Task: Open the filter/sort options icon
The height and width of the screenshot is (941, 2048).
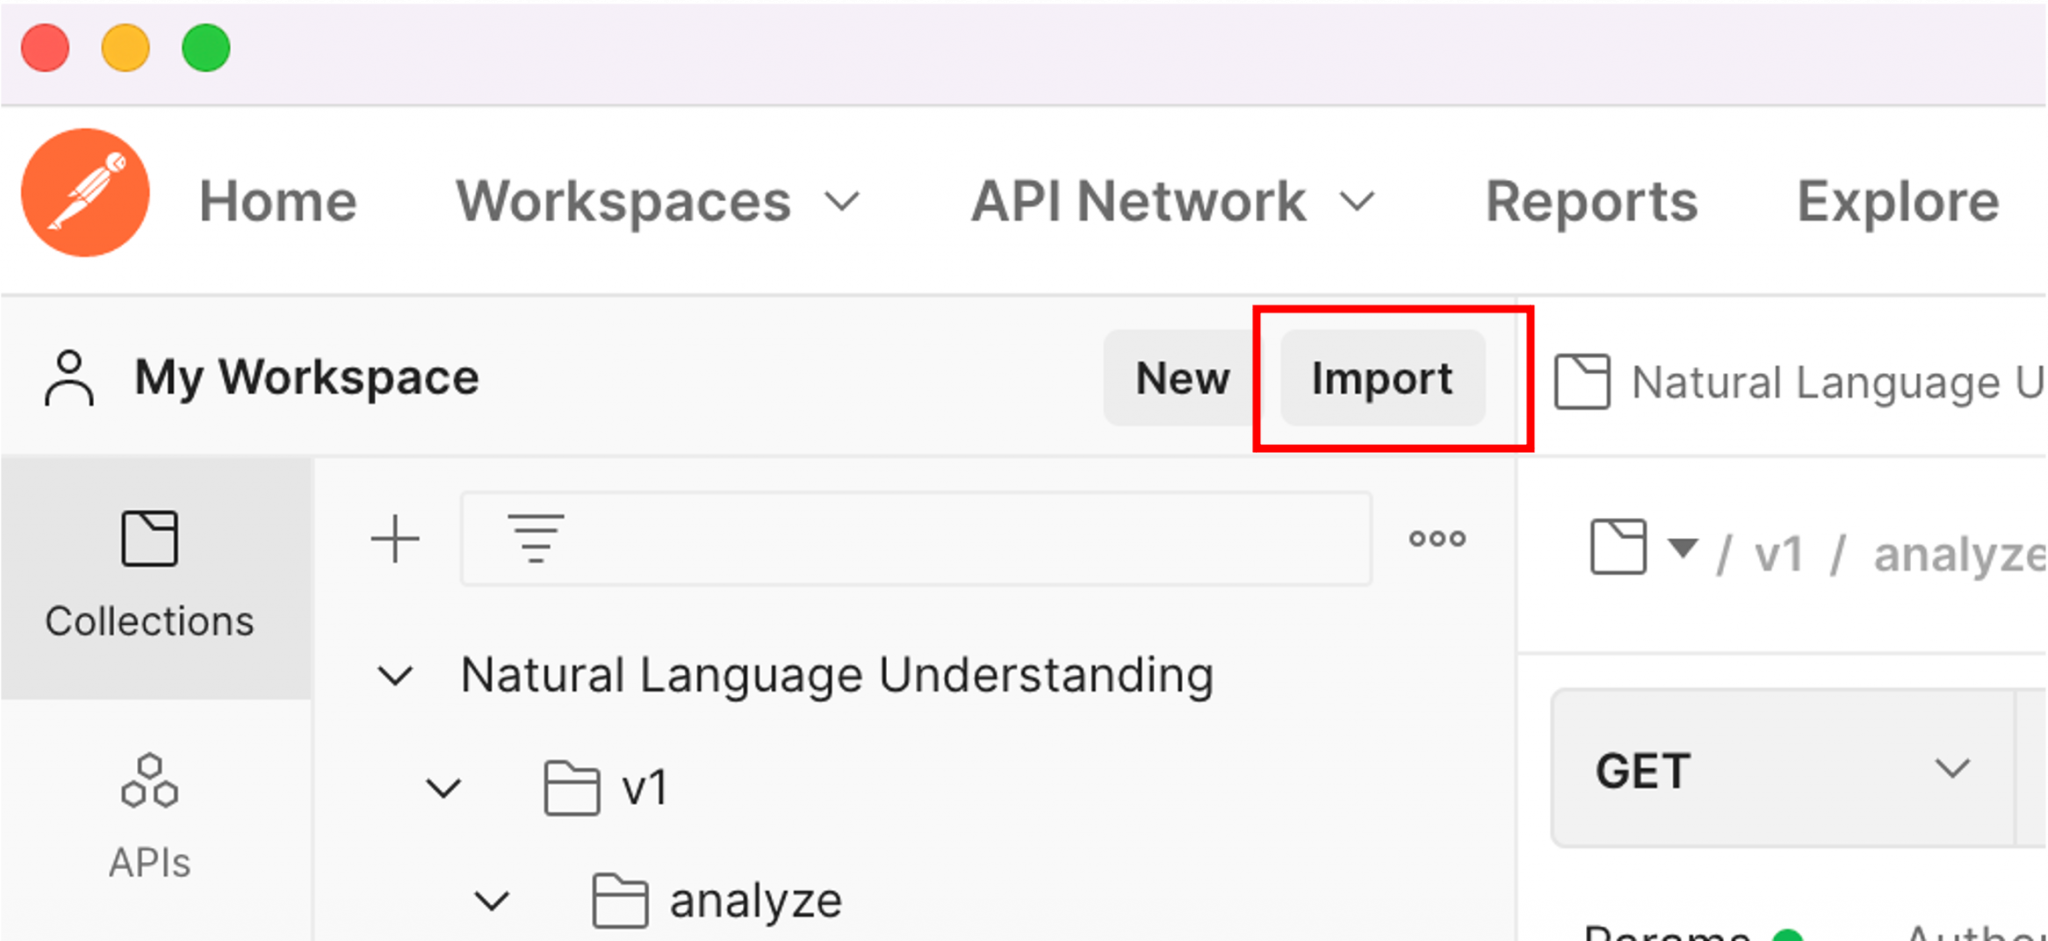Action: point(537,539)
